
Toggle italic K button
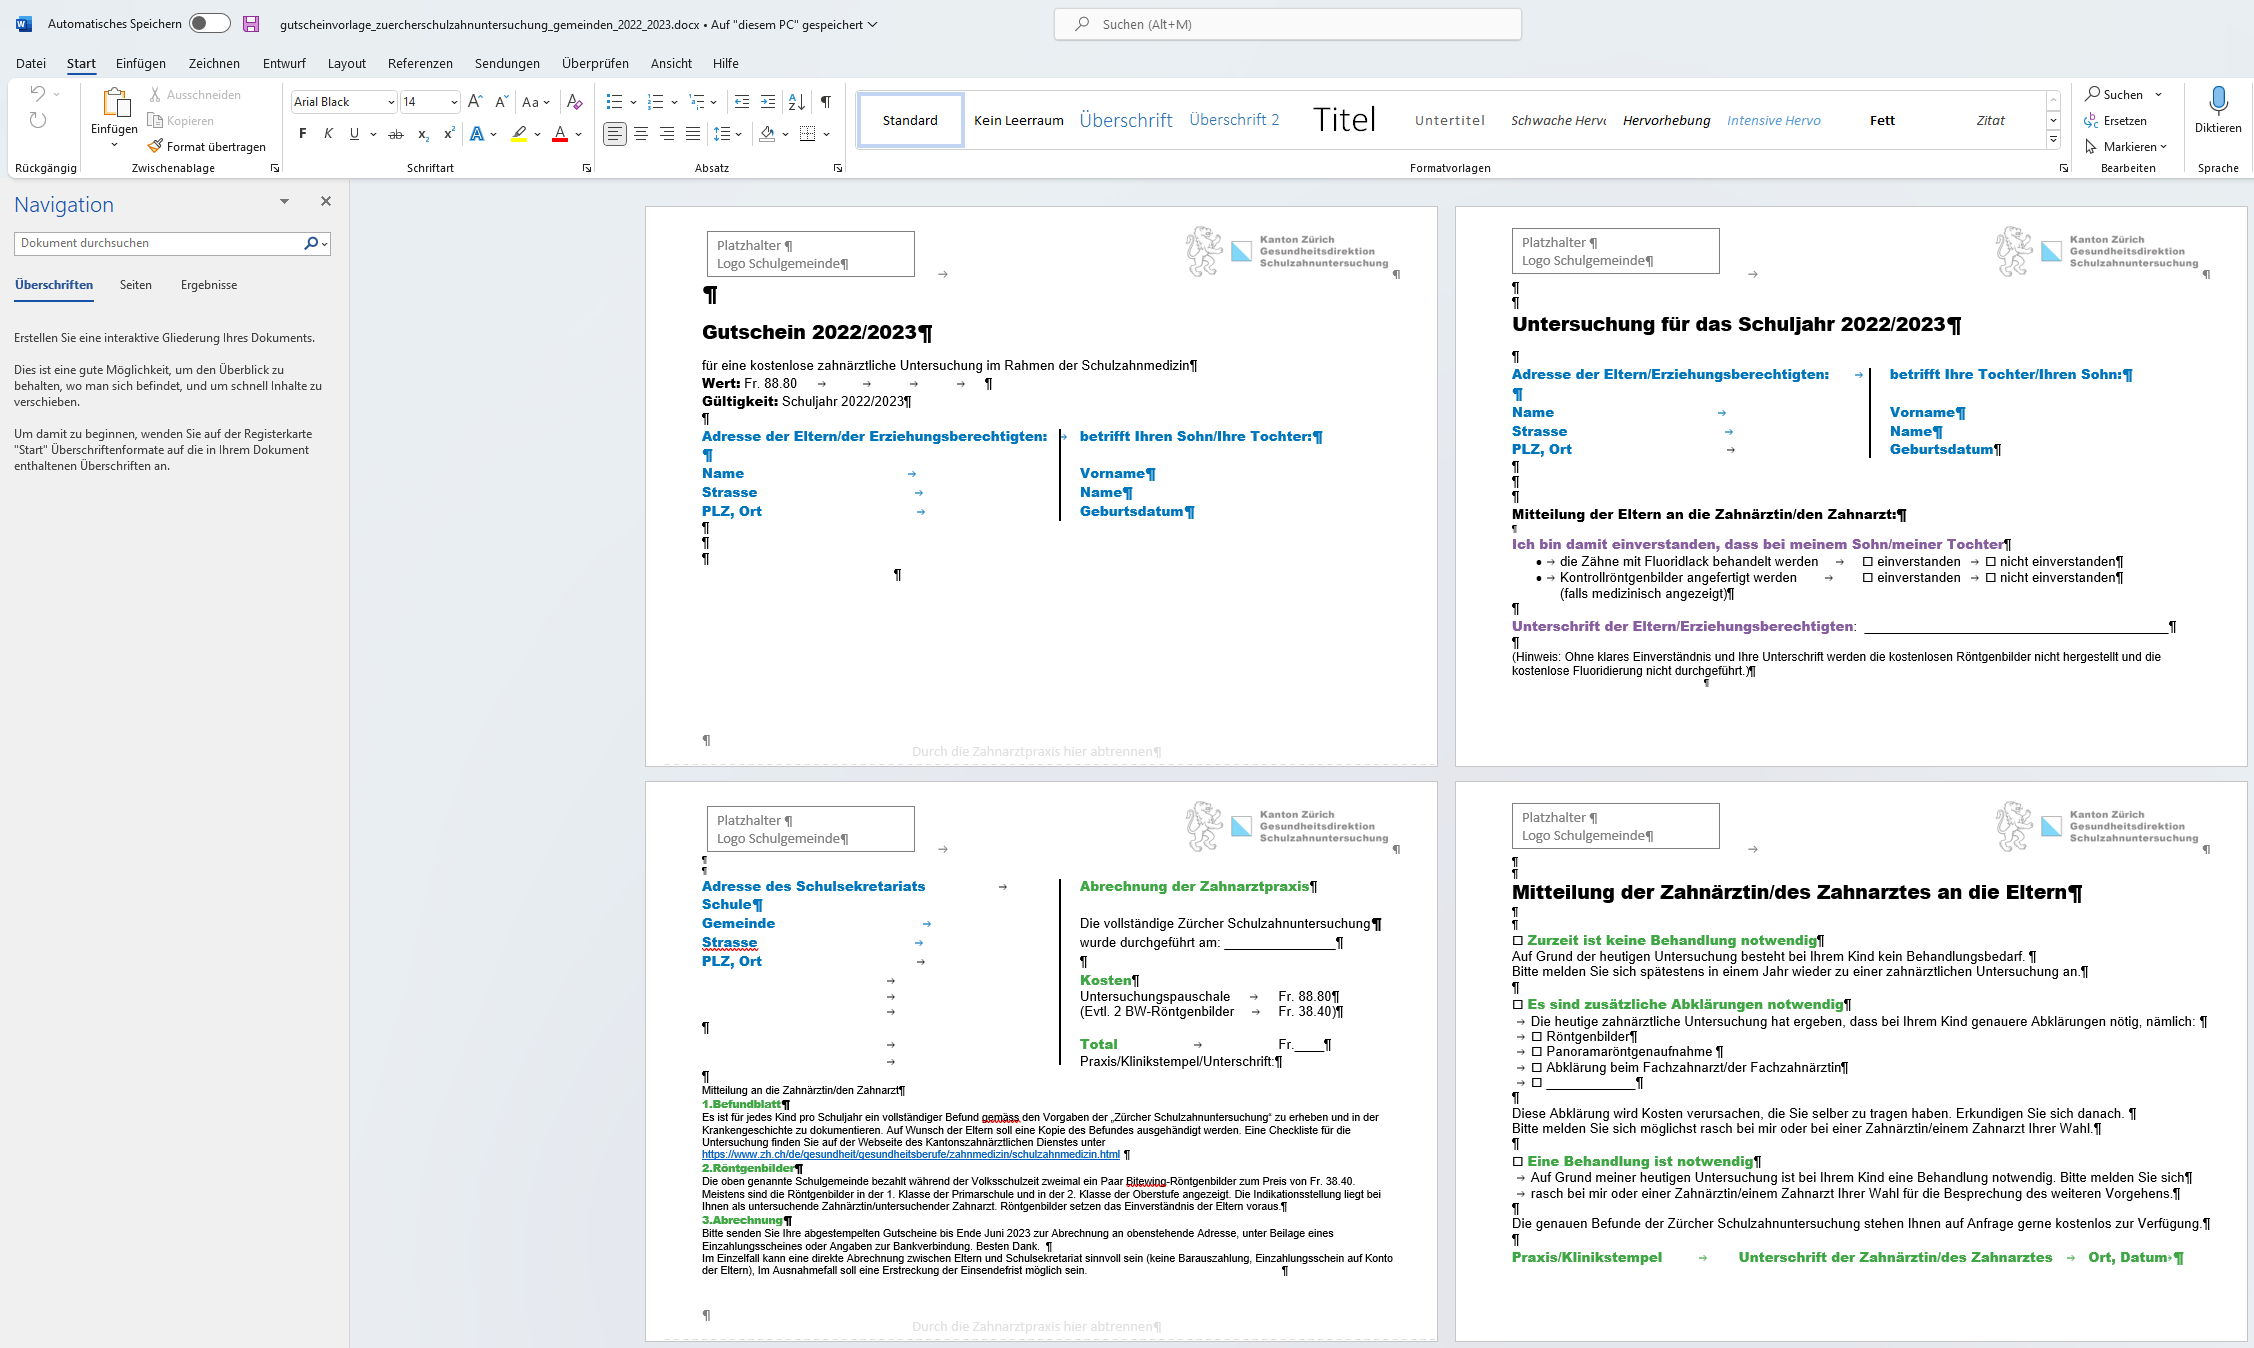tap(328, 133)
